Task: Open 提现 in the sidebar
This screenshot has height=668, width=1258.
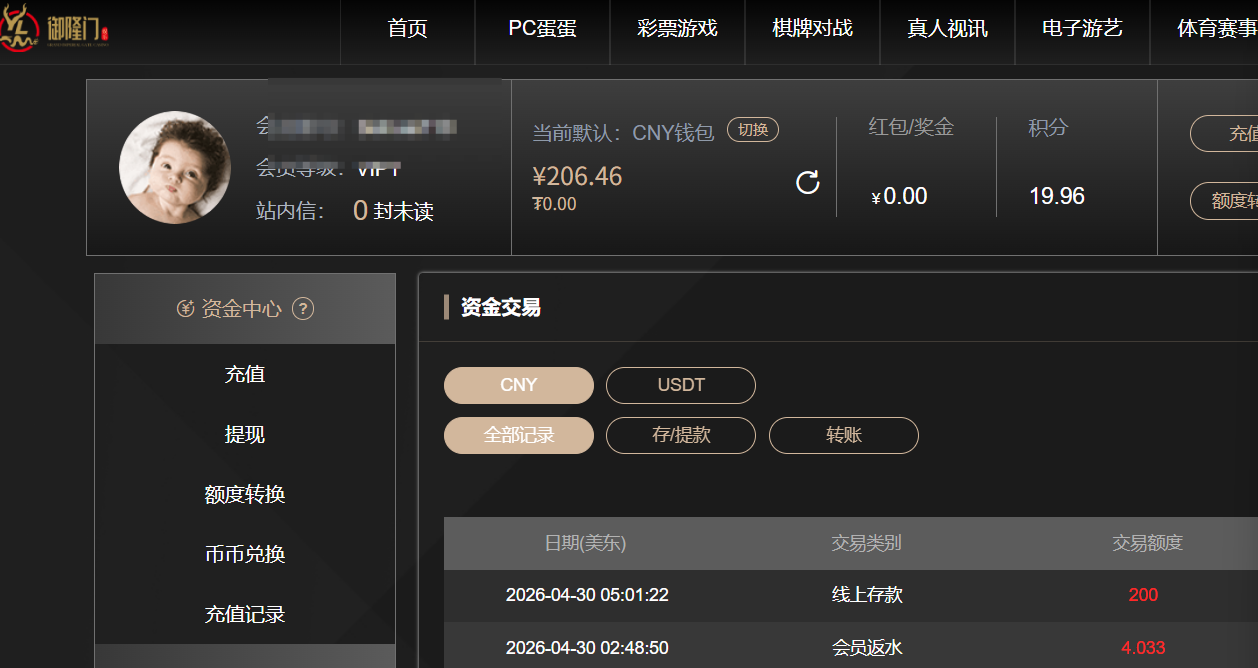Action: point(245,434)
